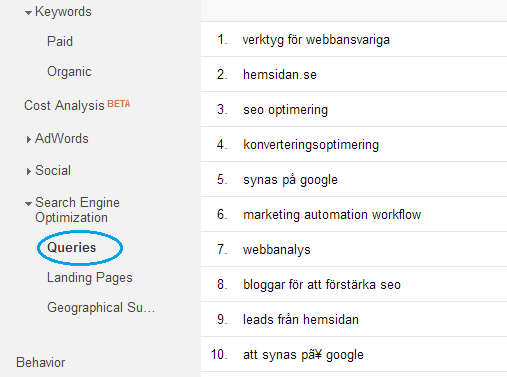The image size is (507, 377).
Task: Select 'leads från hemsidan' query
Action: pyautogui.click(x=301, y=319)
